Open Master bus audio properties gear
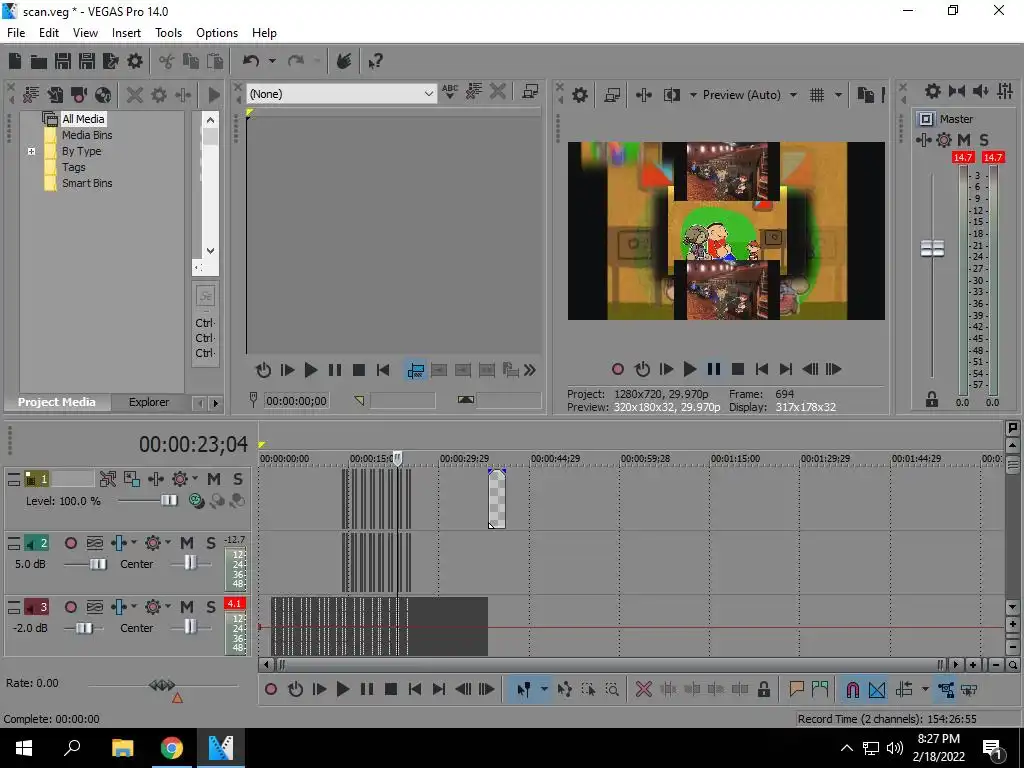This screenshot has height=768, width=1024. pyautogui.click(x=933, y=91)
